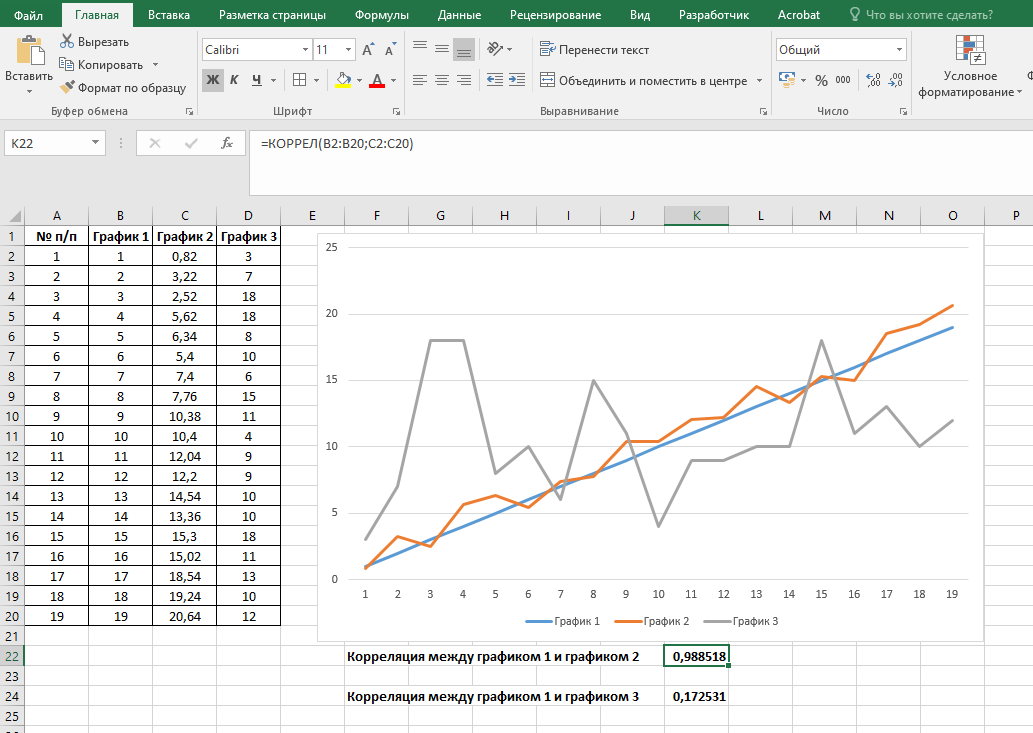Apply cell borders icon

pyautogui.click(x=299, y=80)
